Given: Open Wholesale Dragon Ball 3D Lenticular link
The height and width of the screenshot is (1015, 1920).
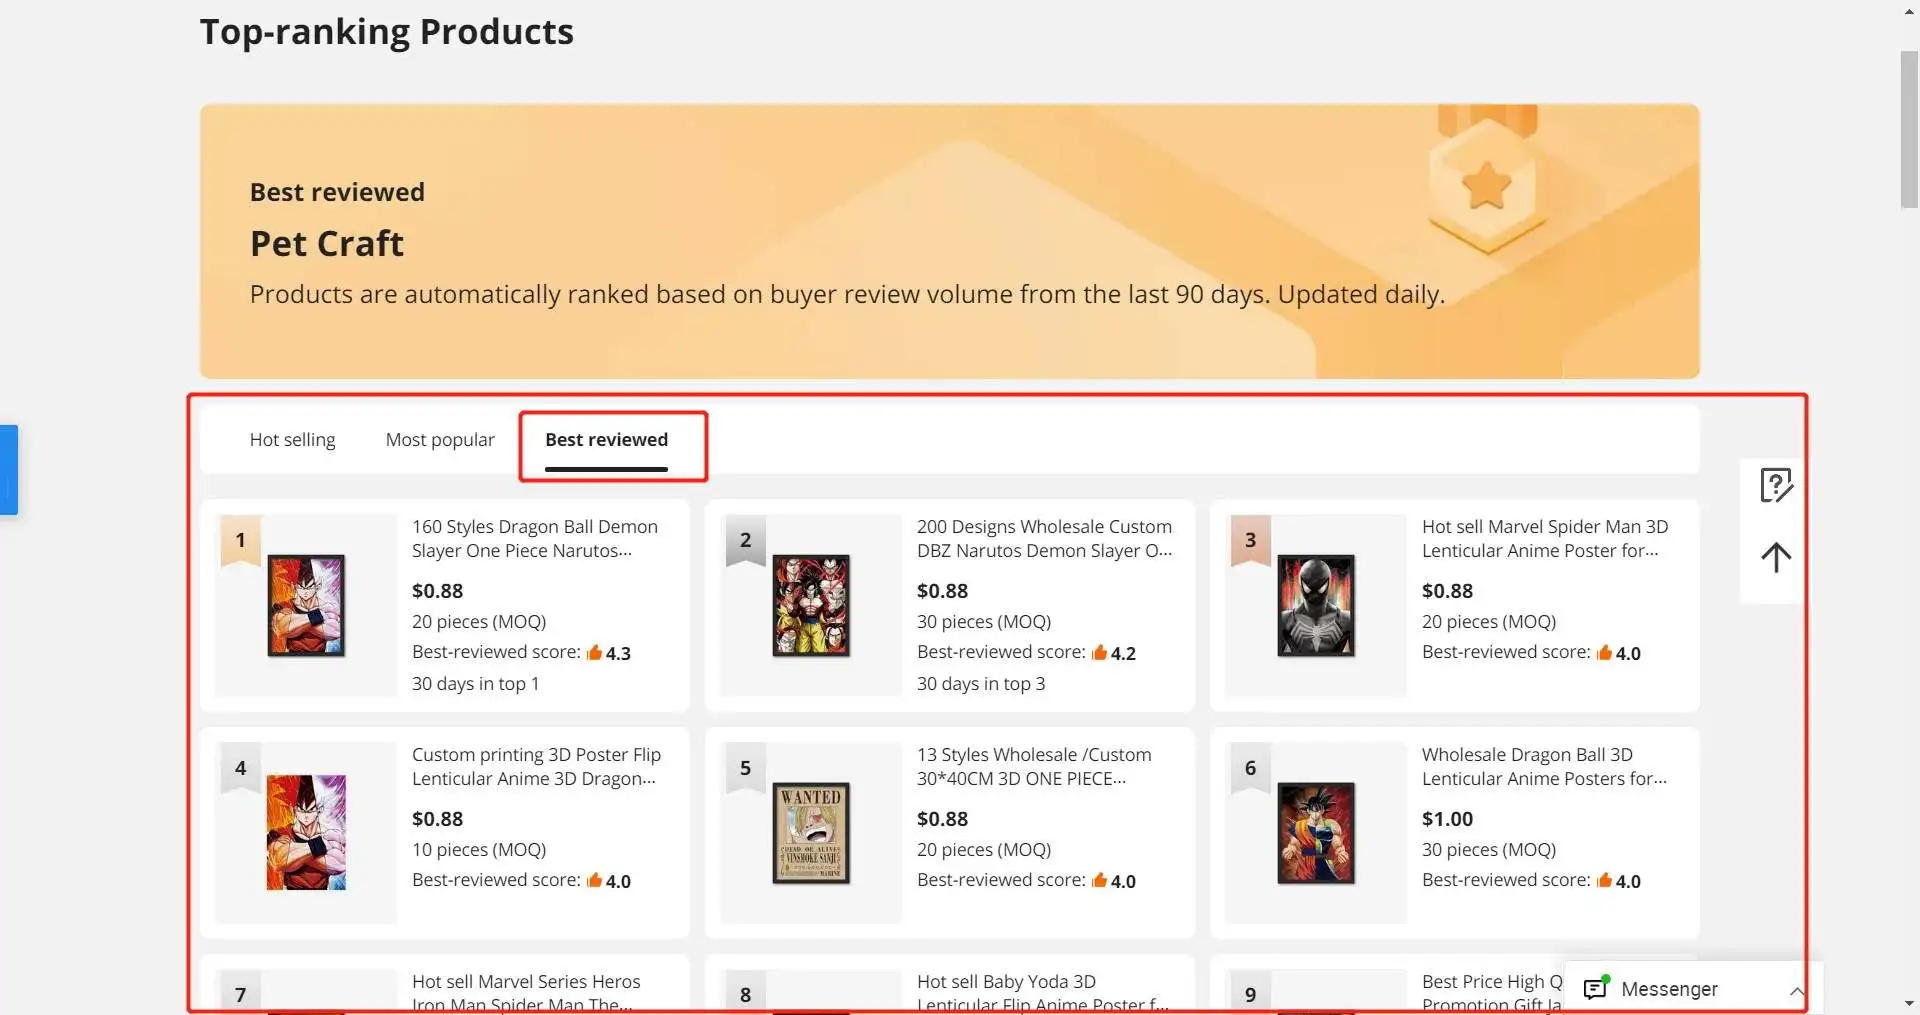Looking at the screenshot, I should click(x=1543, y=766).
